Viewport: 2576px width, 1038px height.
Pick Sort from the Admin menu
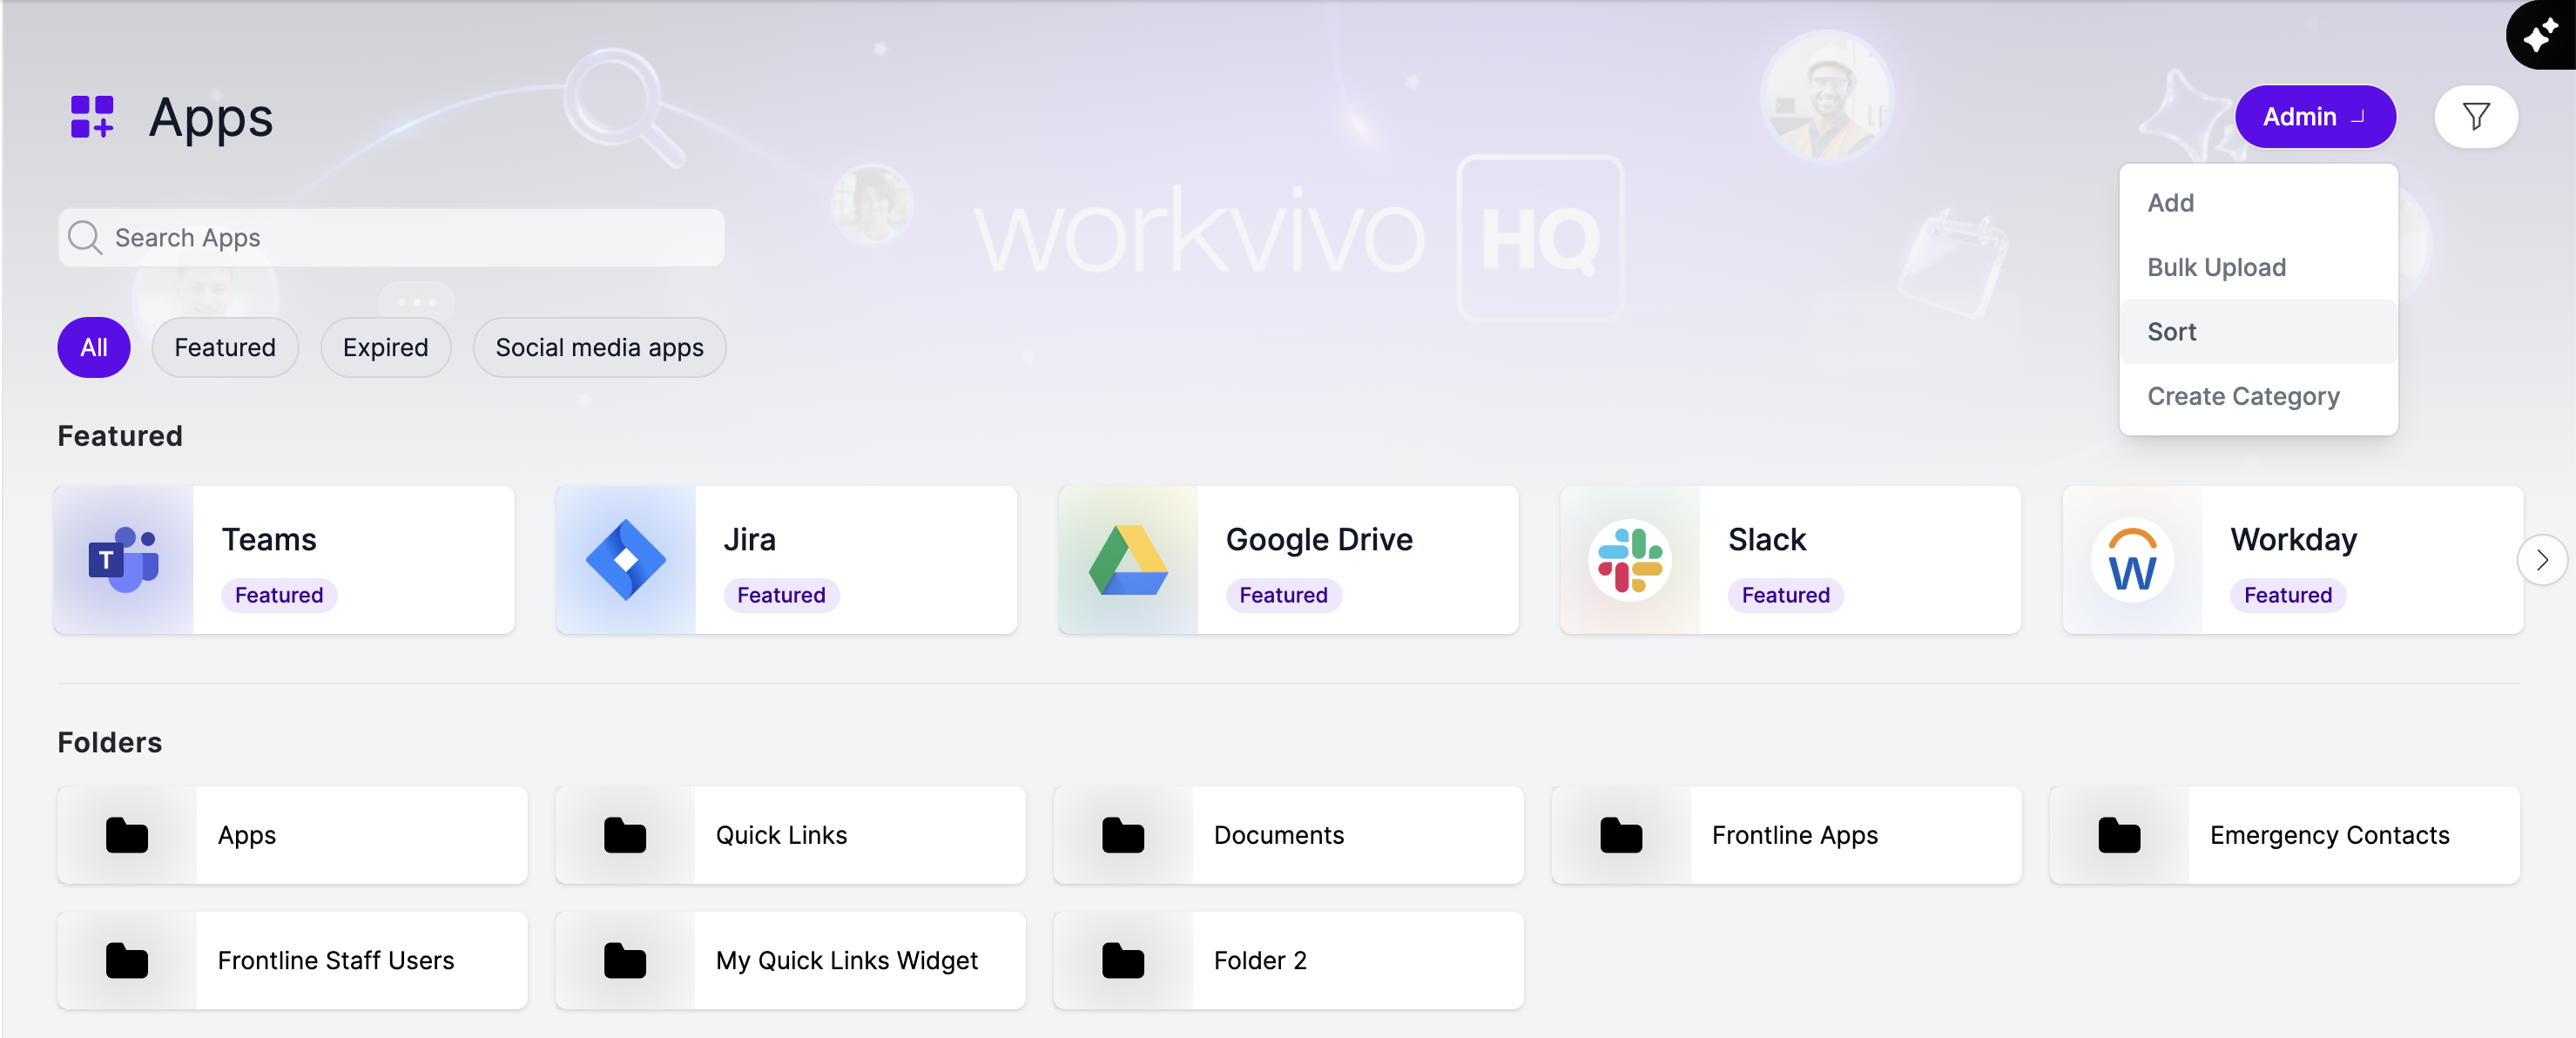coord(2258,332)
